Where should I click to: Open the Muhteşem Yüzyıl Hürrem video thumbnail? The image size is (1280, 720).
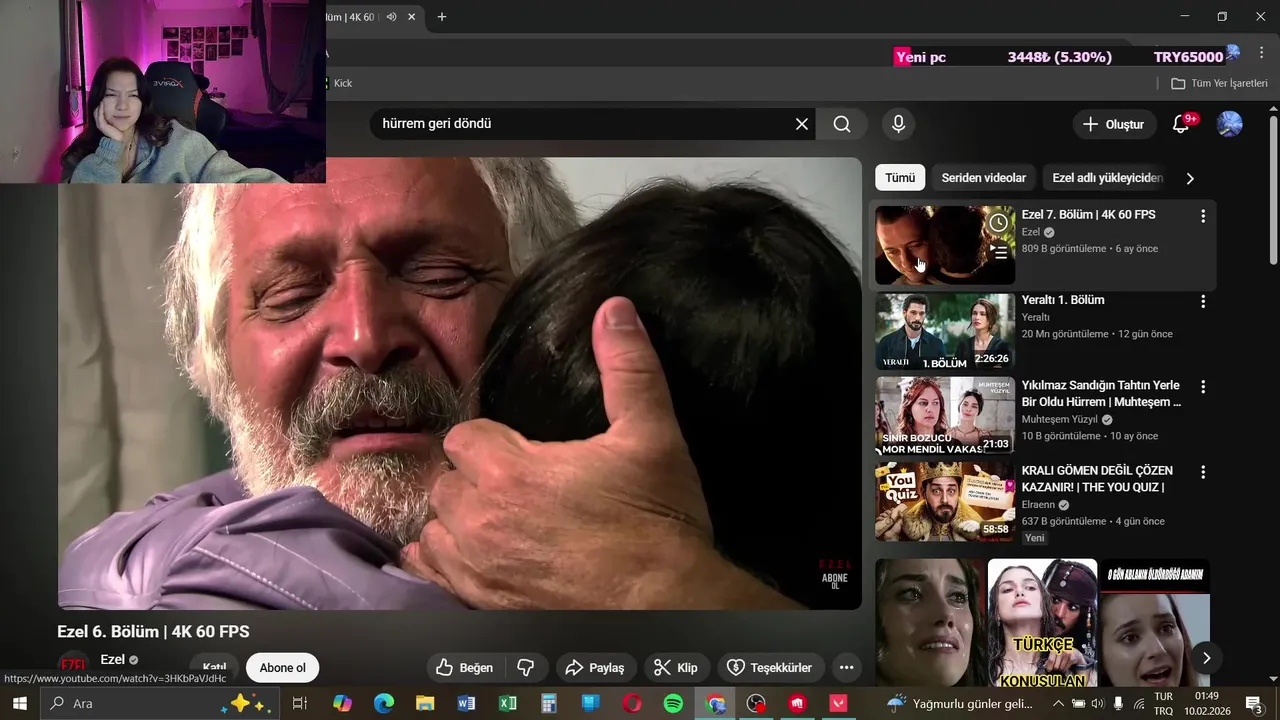945,416
